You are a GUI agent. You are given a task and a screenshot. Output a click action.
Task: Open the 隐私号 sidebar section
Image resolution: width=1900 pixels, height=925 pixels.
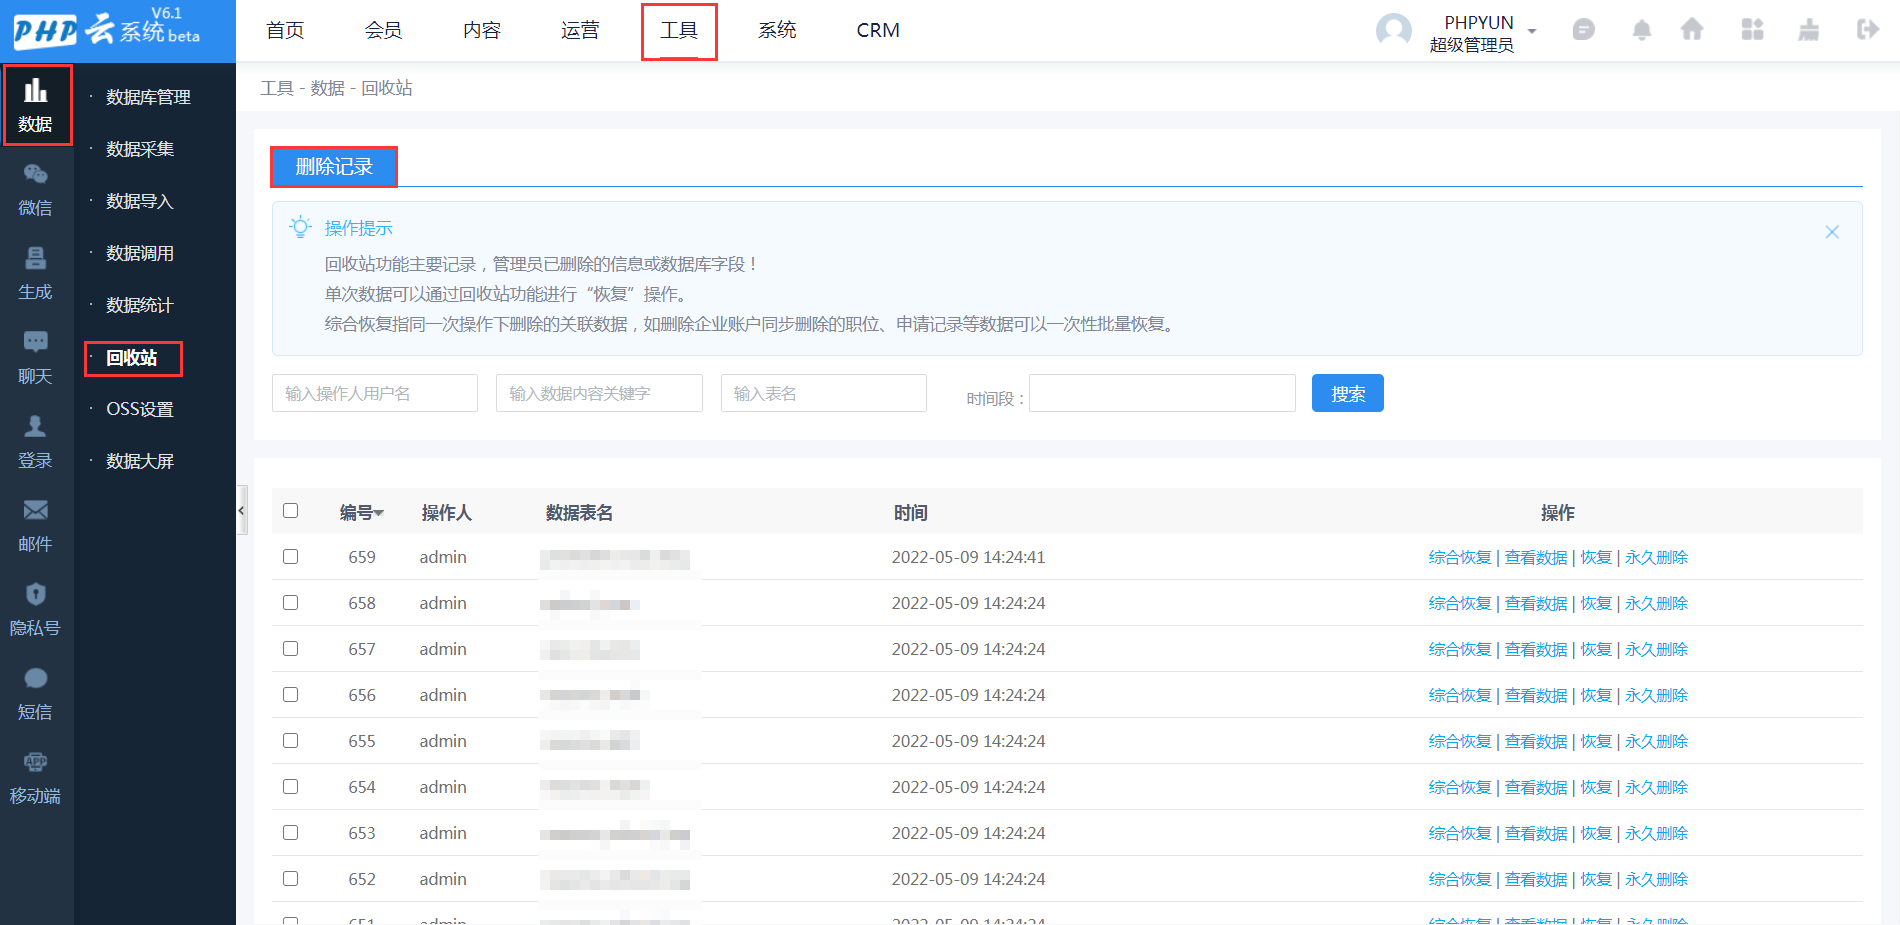coord(36,610)
